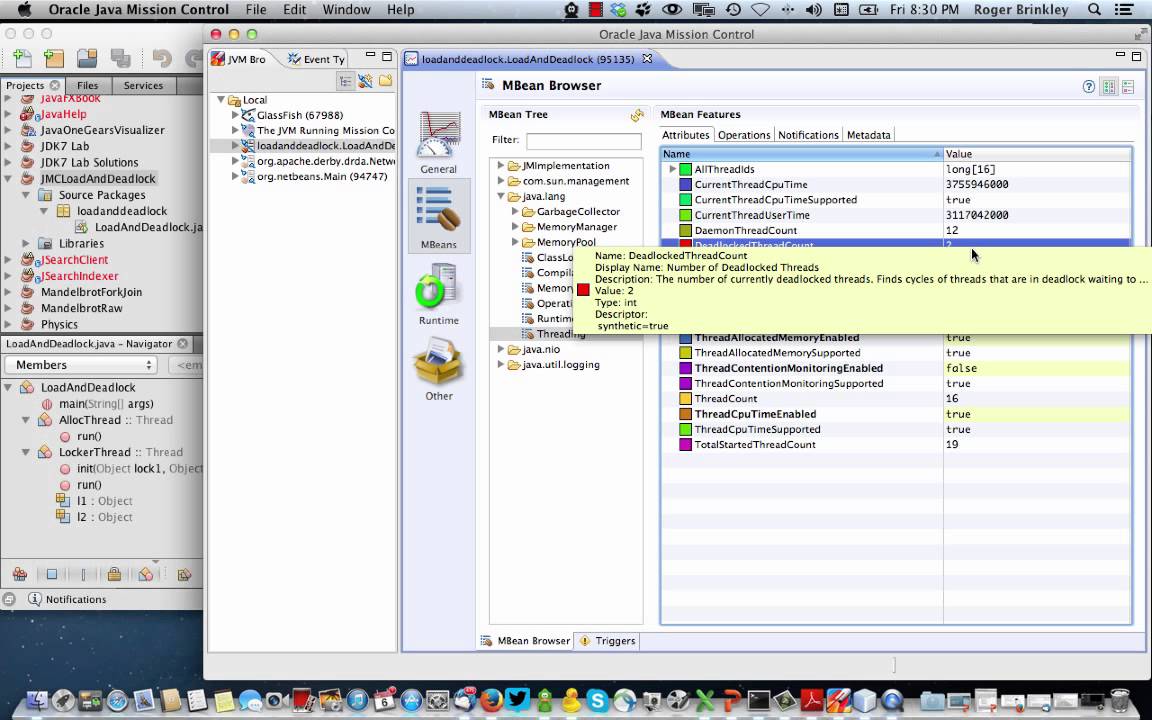
Task: Open the General tab group icon
Action: pos(439,143)
